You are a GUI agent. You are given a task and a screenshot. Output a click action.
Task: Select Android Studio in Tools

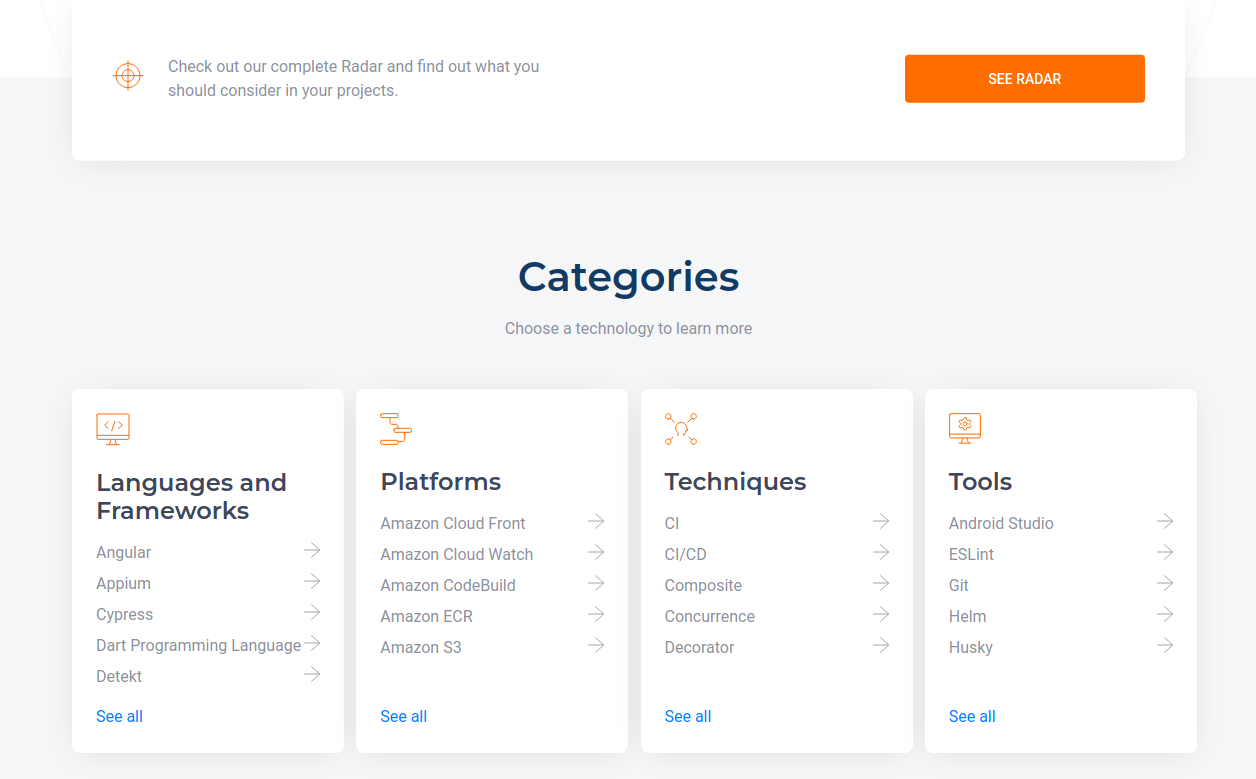[x=1001, y=523]
